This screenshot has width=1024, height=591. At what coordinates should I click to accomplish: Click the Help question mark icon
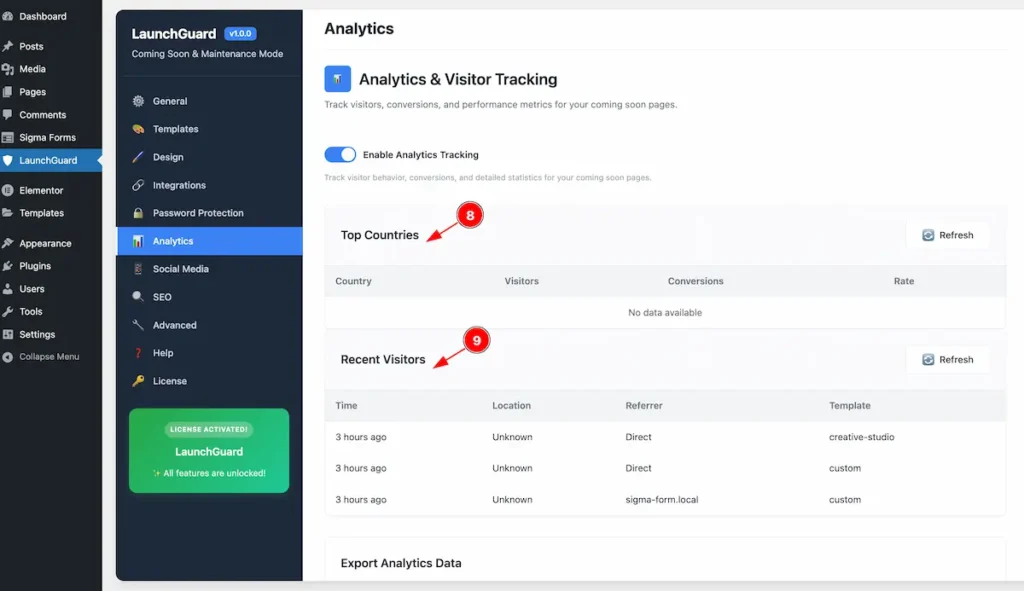[x=138, y=353]
